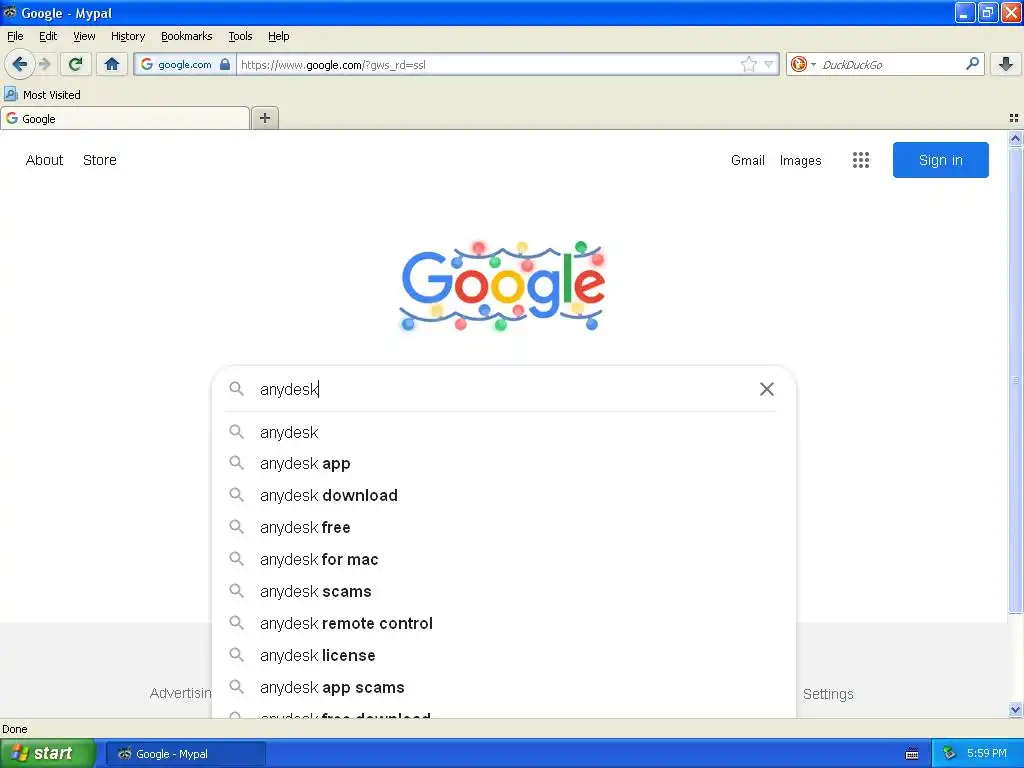Reload the page with the refresh icon

(x=75, y=64)
